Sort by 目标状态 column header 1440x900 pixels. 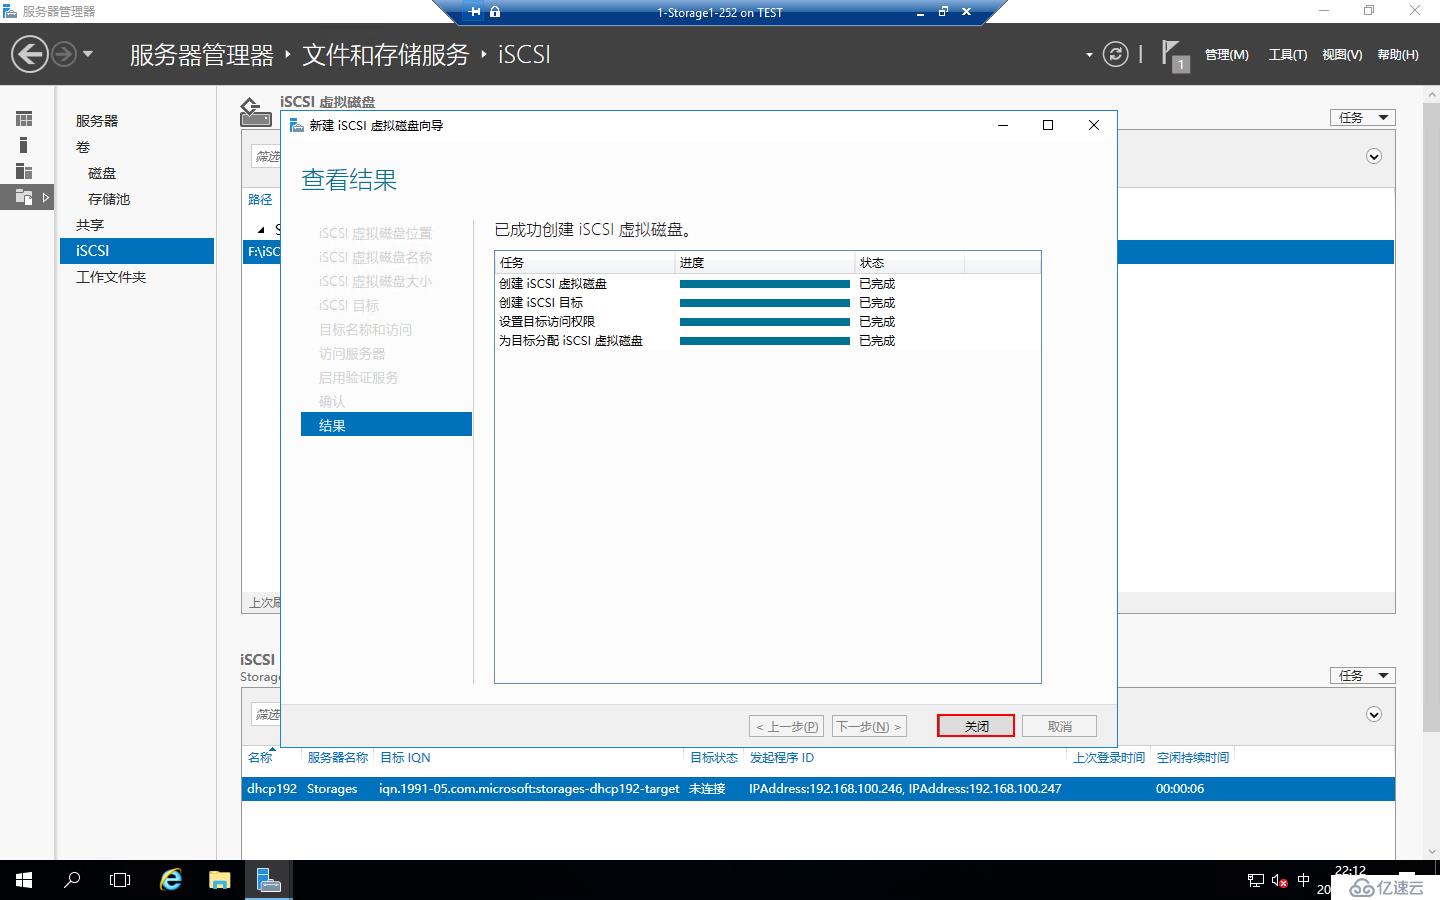coord(714,757)
